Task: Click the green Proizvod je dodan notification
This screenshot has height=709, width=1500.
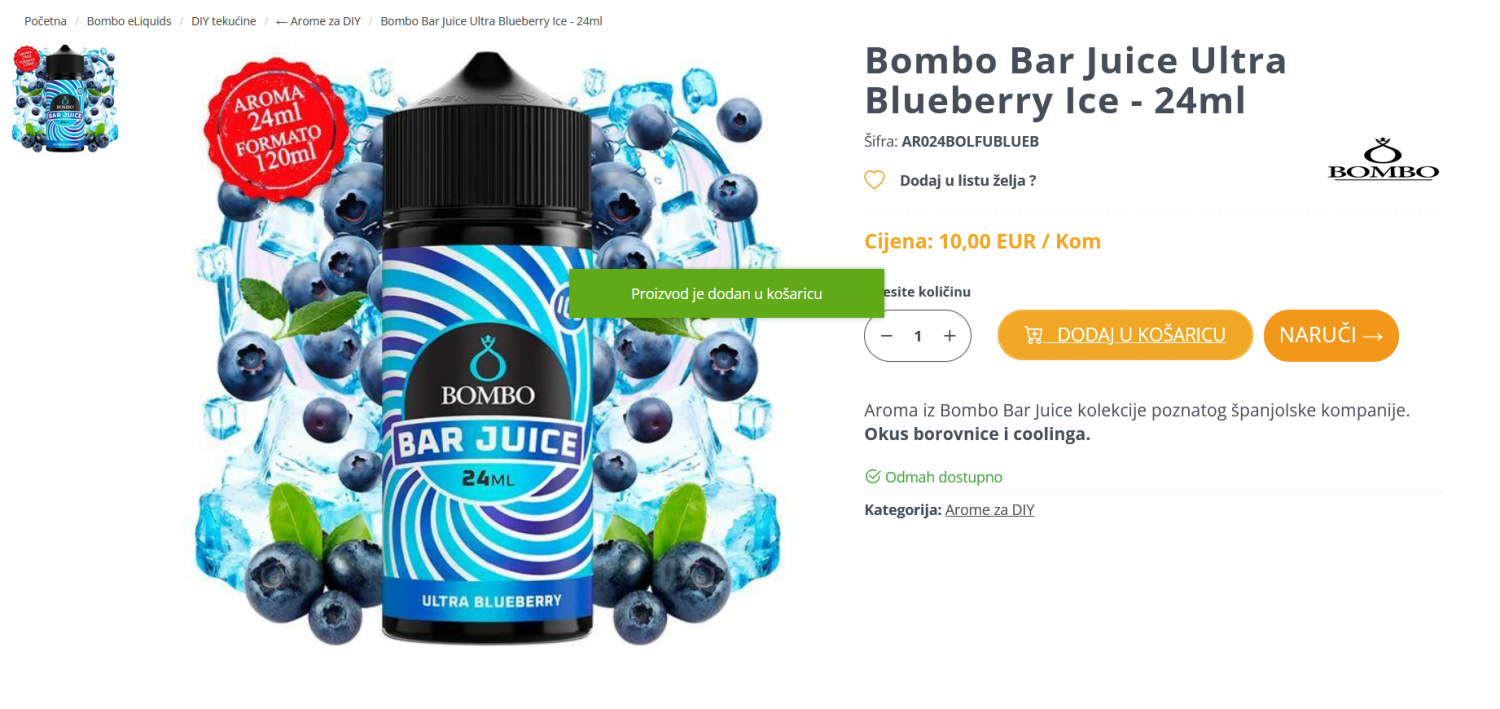Action: click(727, 293)
